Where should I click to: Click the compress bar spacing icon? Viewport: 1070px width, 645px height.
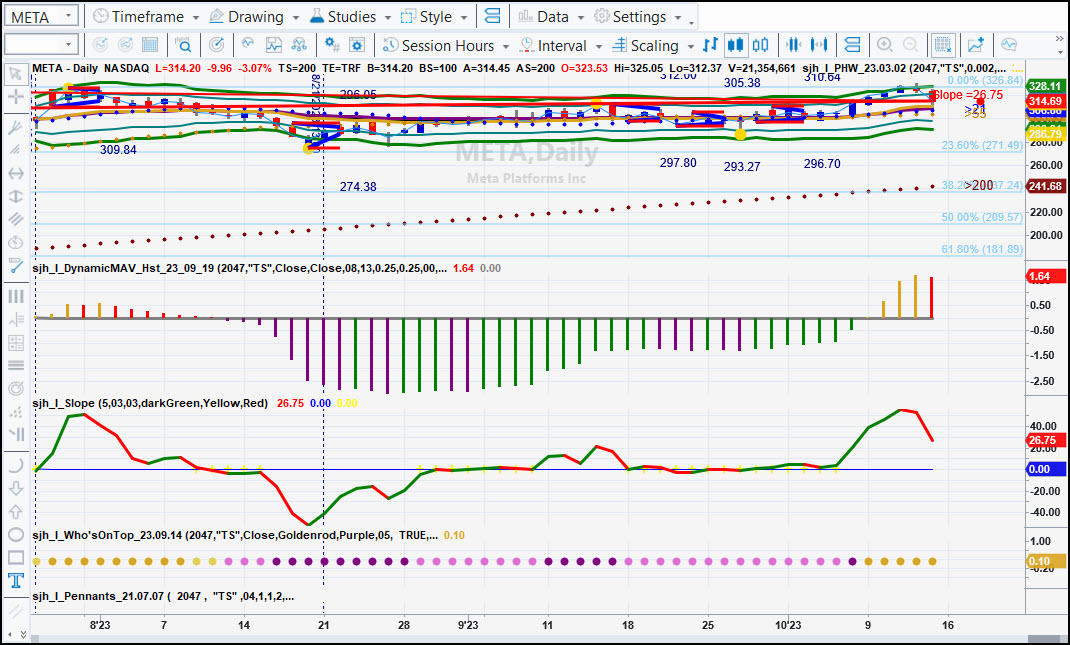[793, 45]
